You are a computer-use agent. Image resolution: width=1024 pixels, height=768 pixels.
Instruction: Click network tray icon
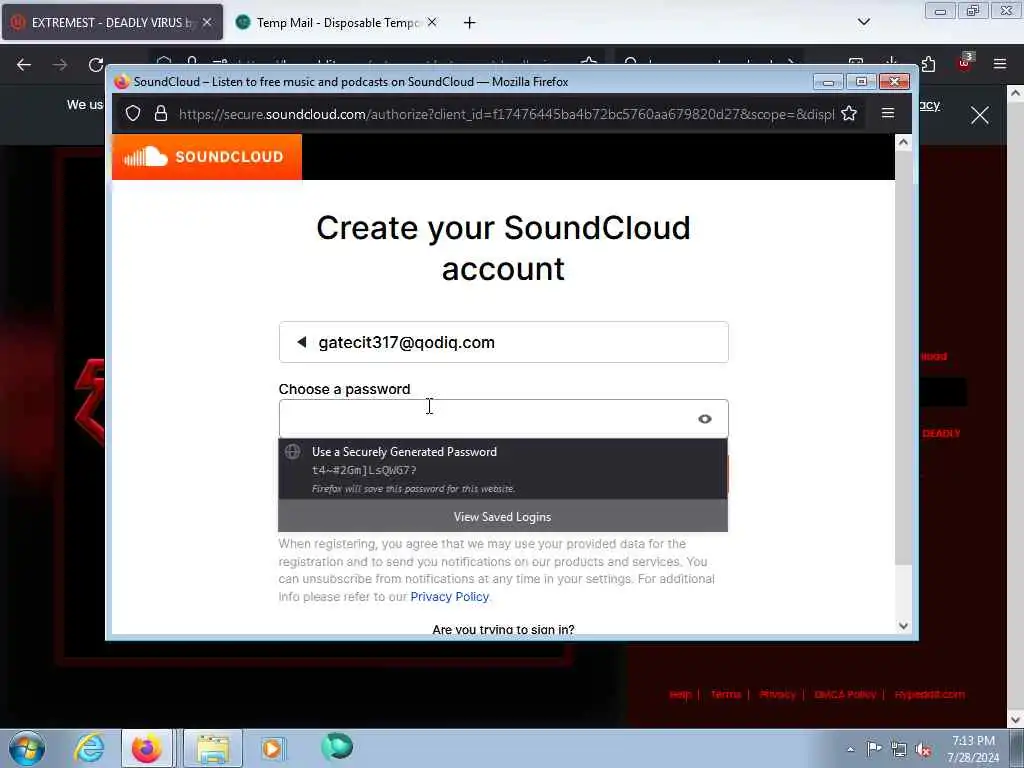coord(899,749)
